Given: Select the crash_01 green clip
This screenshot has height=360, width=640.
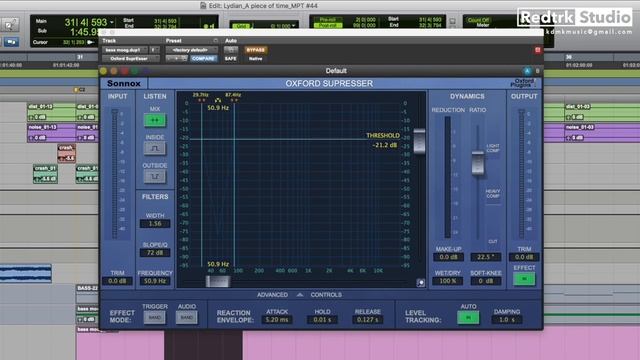Looking at the screenshot, I should (45, 174).
